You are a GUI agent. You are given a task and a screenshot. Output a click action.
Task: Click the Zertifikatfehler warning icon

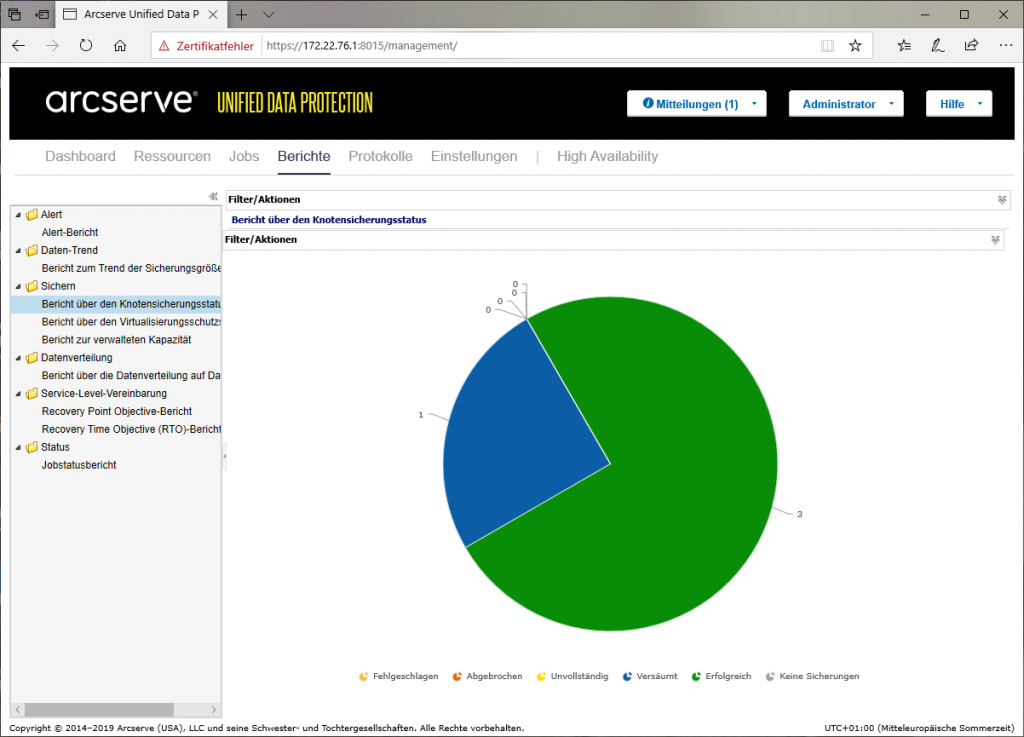click(x=164, y=46)
